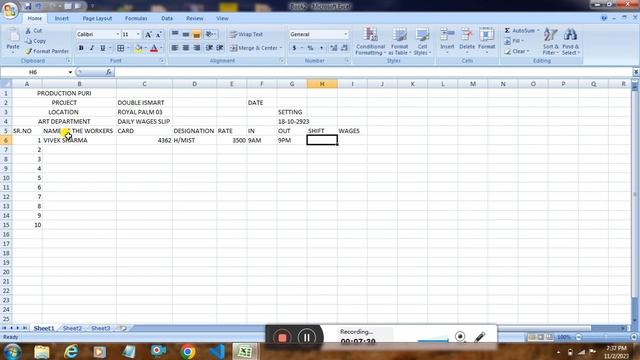Switch to the Page Layout tab
Image resolution: width=640 pixels, height=360 pixels.
coord(97,18)
